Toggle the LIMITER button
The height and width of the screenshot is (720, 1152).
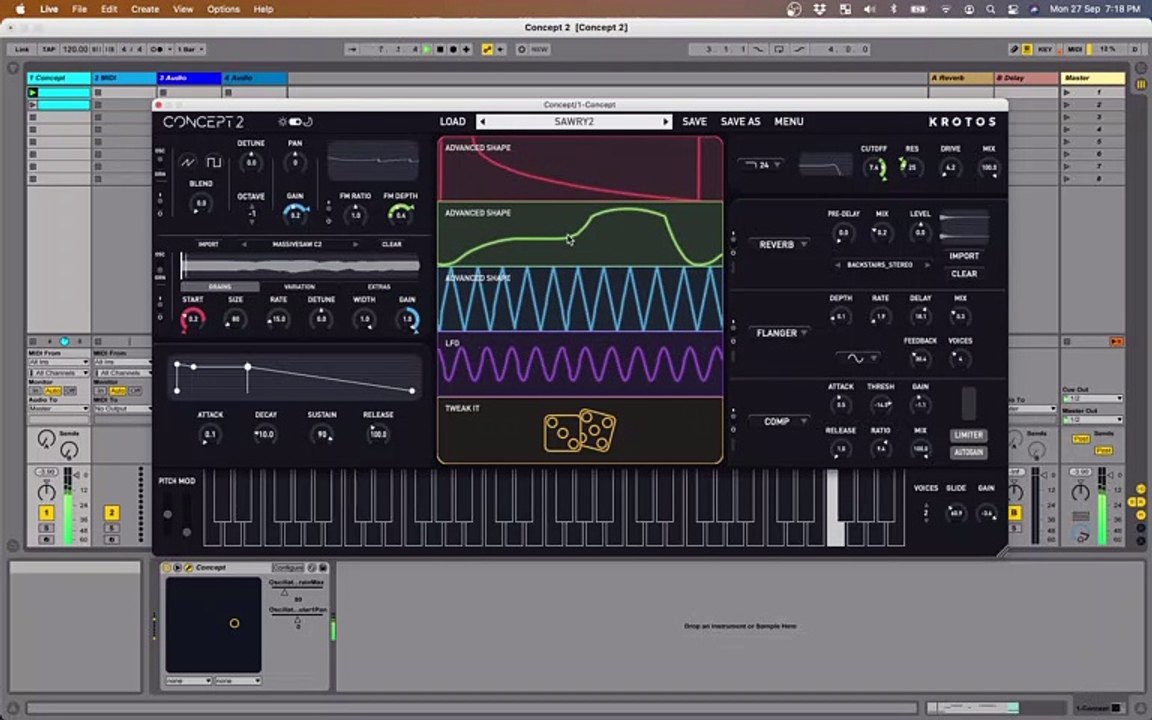pos(968,435)
